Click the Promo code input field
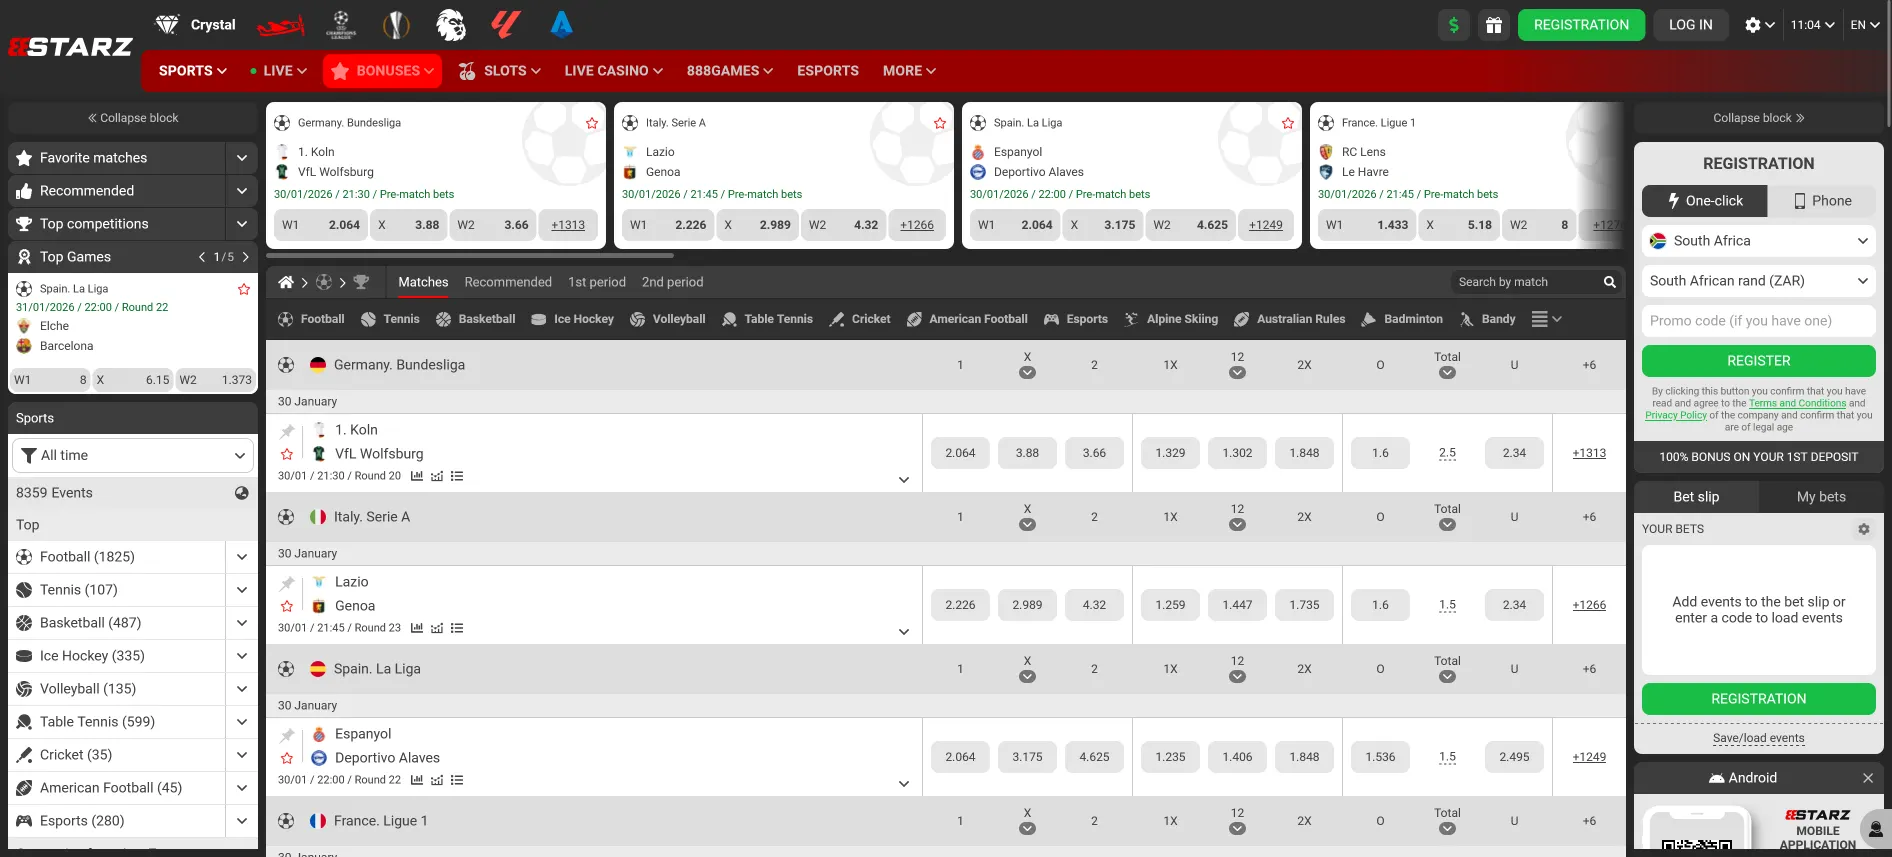1892x857 pixels. (x=1758, y=321)
